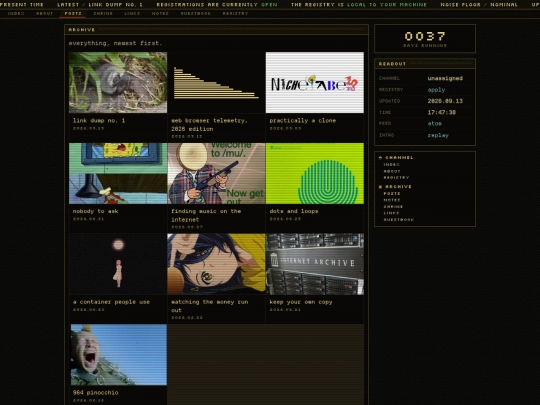Open 'finding music on the internet' post title
The image size is (540, 405).
(x=206, y=215)
